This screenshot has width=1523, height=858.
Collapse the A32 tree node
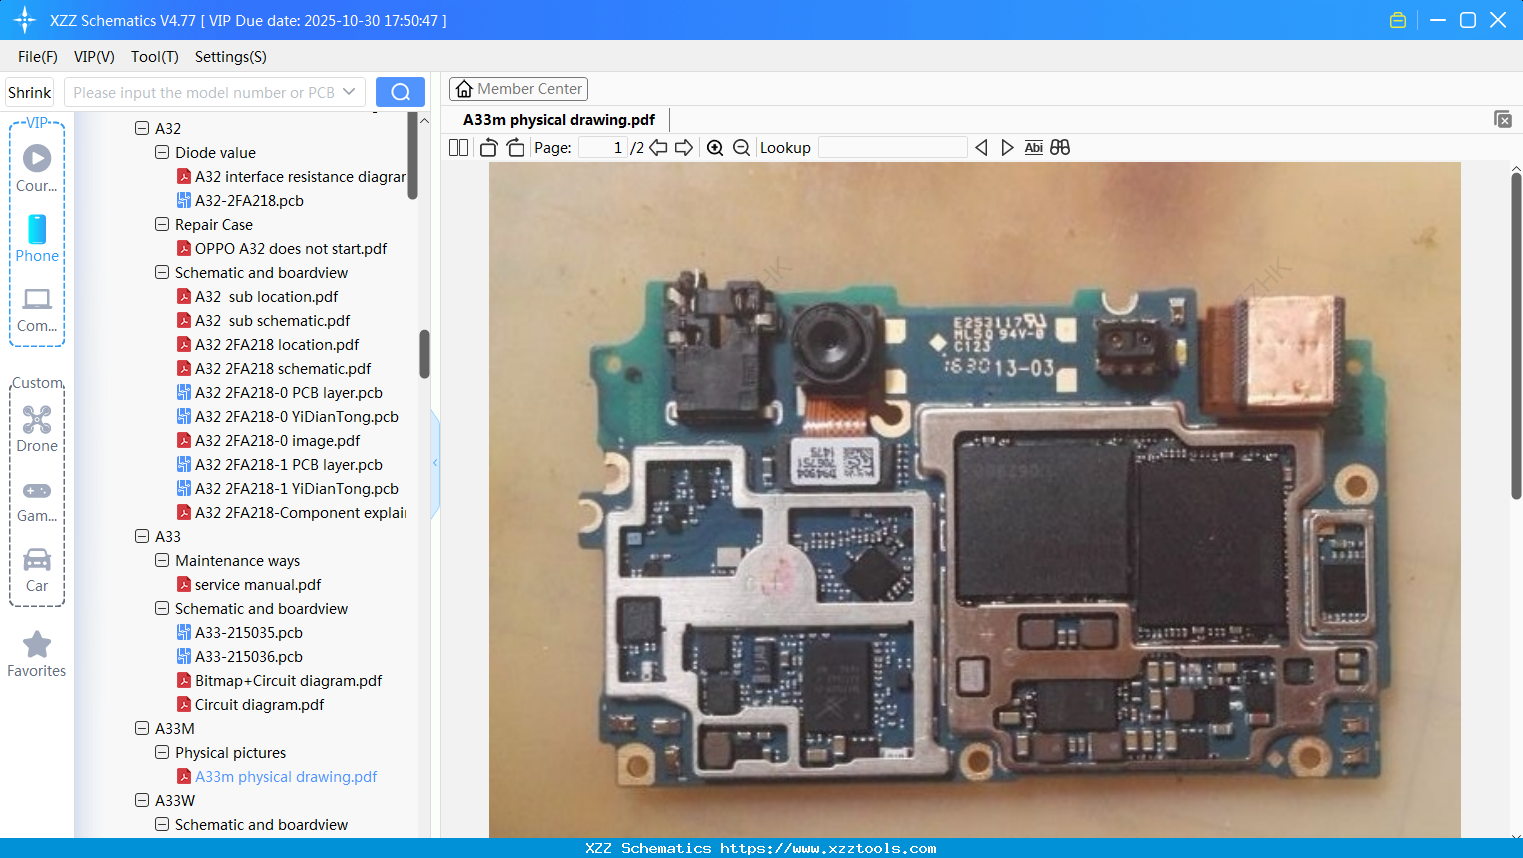tap(142, 128)
